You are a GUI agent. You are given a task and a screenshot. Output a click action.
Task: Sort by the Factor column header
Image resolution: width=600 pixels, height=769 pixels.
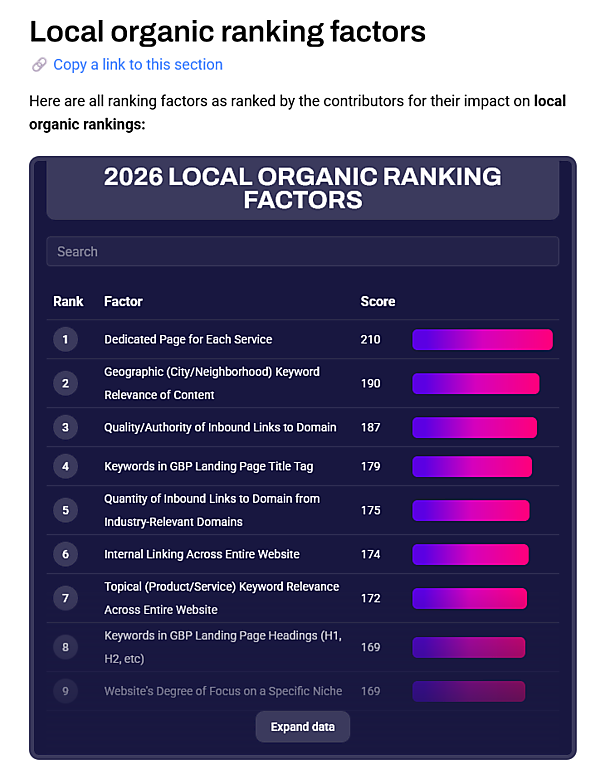pos(123,301)
